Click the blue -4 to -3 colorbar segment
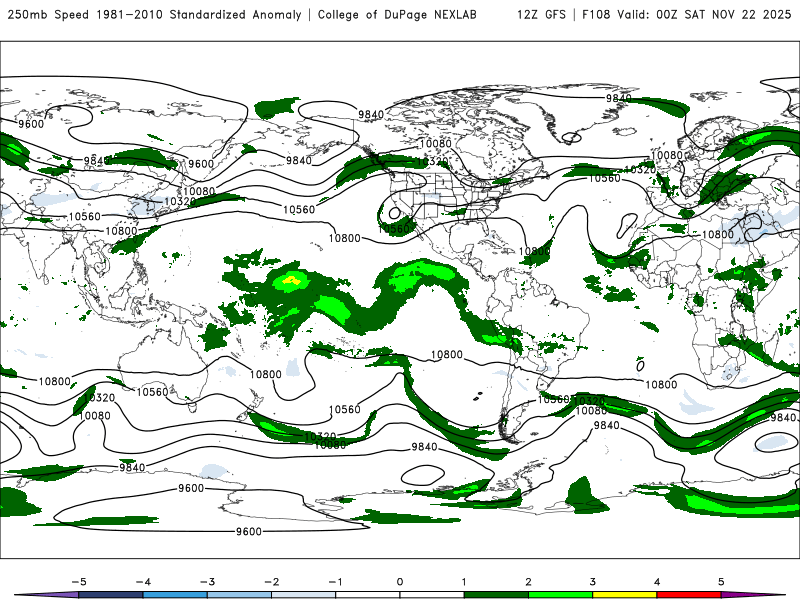Viewport: 800px width, 600px height. (175, 595)
